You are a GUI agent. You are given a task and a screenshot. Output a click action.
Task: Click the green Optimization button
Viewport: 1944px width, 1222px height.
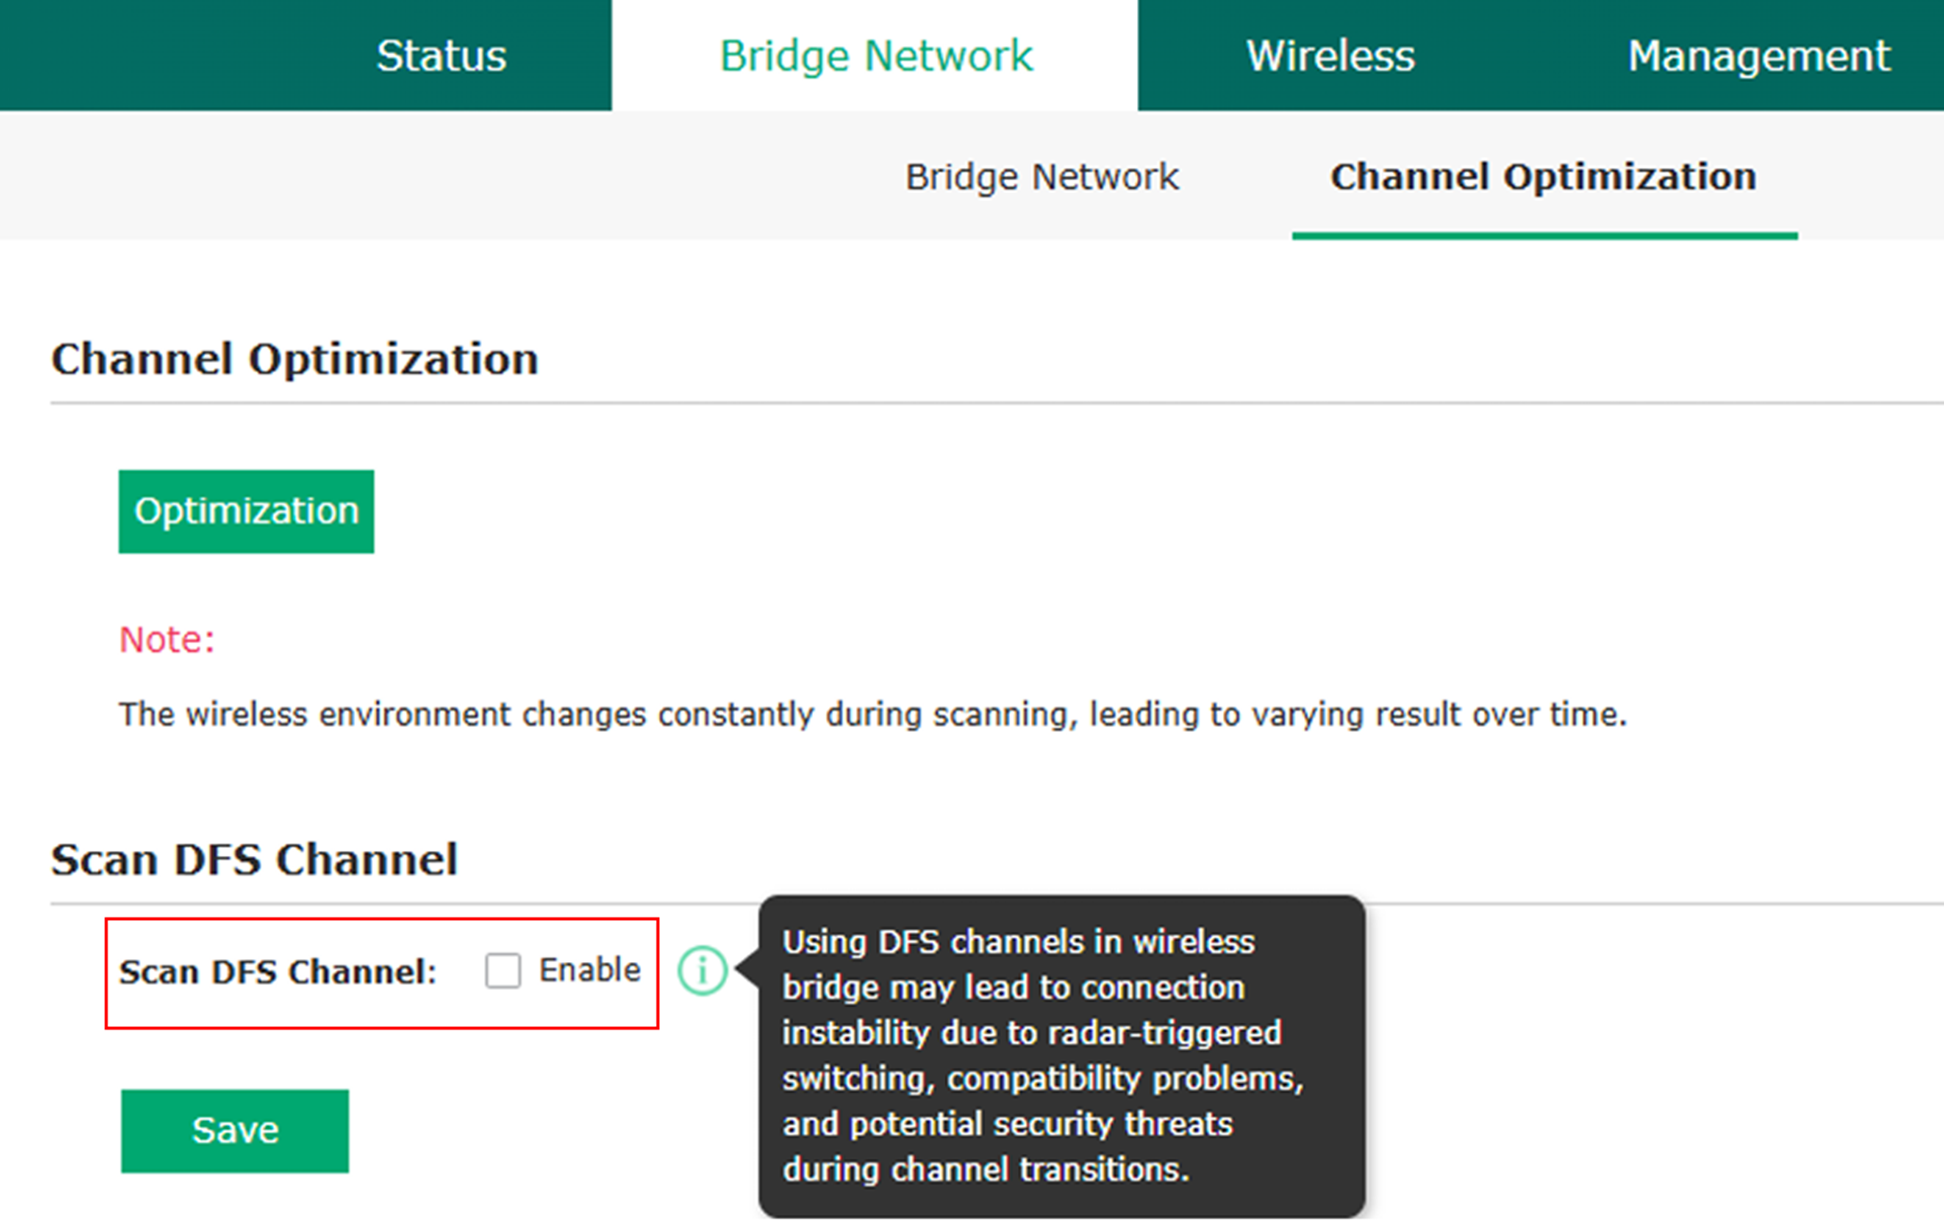coord(246,511)
